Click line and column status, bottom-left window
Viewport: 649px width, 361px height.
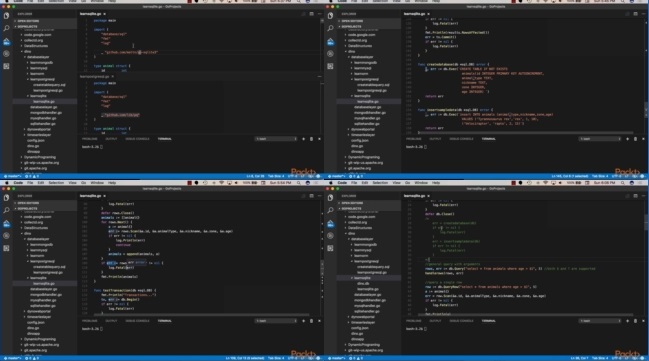pos(245,358)
